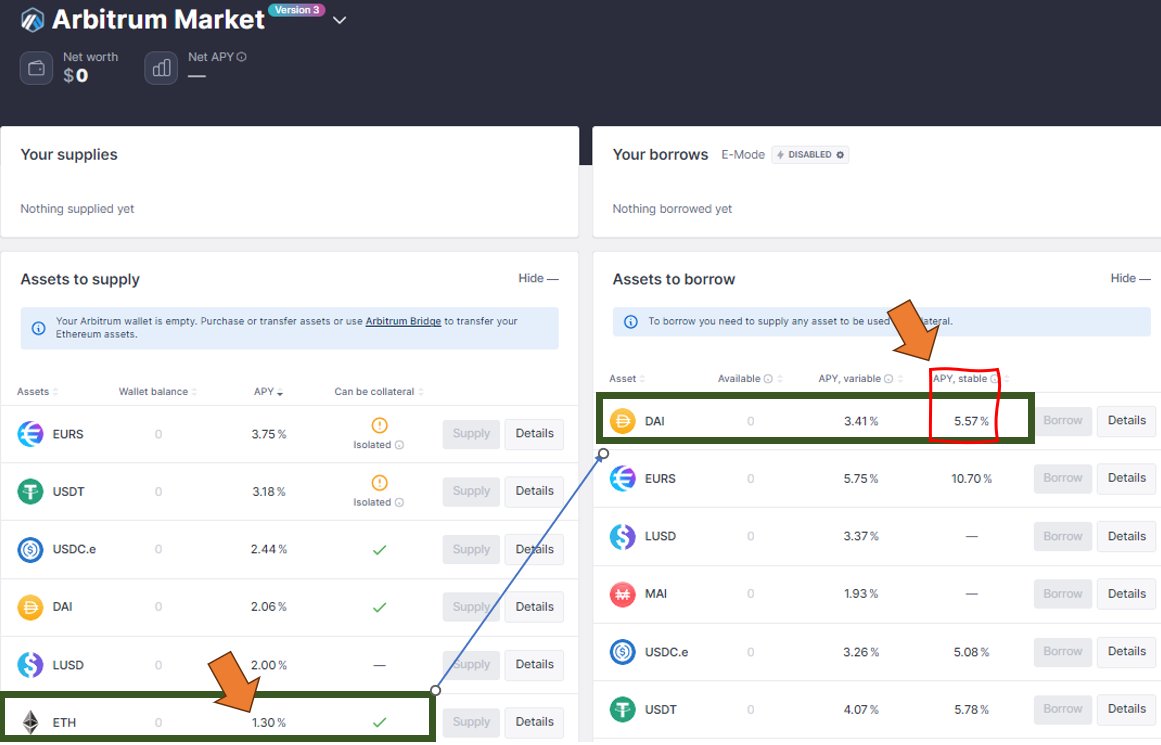Open Details for ETH supply row
1161x745 pixels.
534,722
